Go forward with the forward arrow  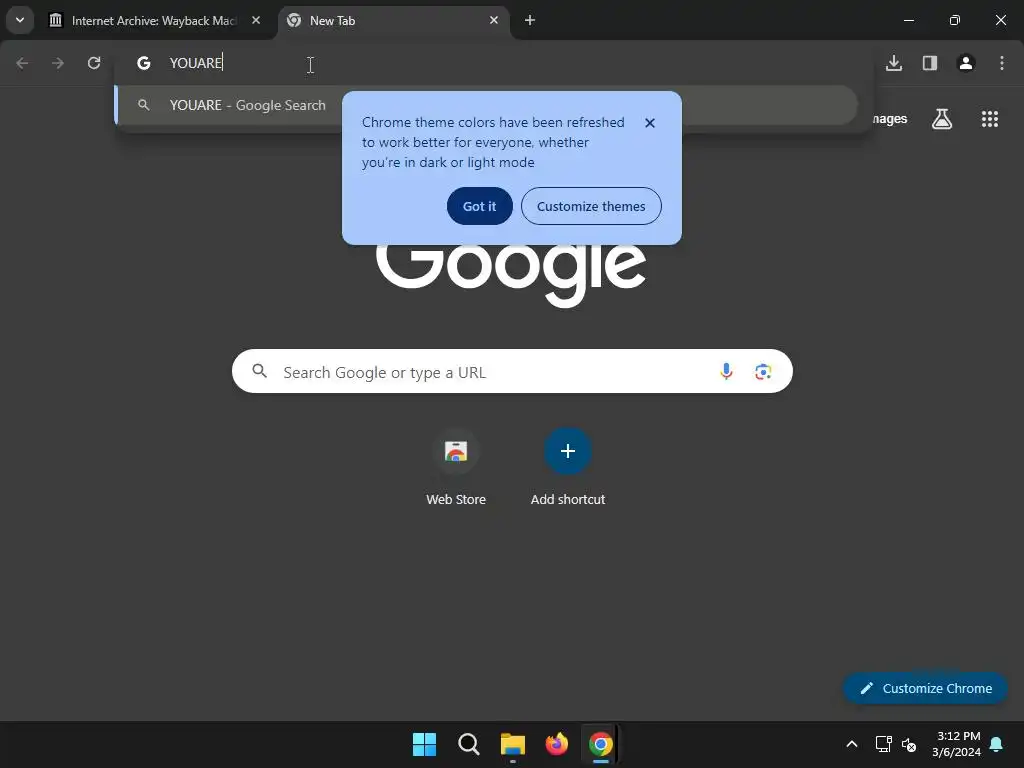pyautogui.click(x=58, y=63)
